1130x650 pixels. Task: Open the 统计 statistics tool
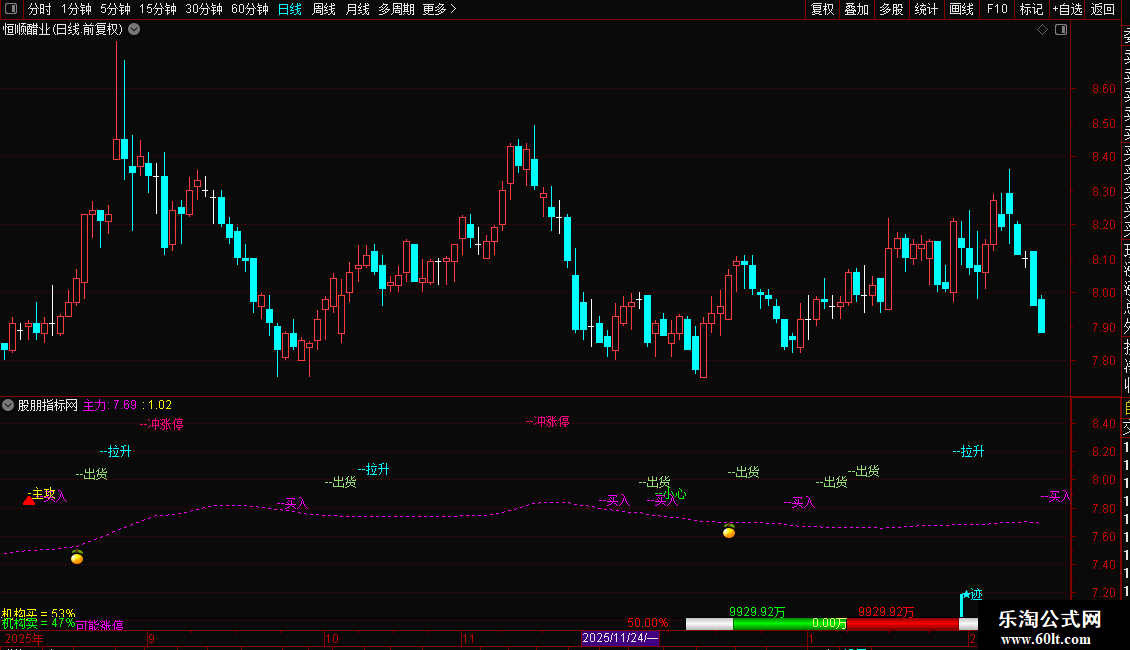coord(926,9)
